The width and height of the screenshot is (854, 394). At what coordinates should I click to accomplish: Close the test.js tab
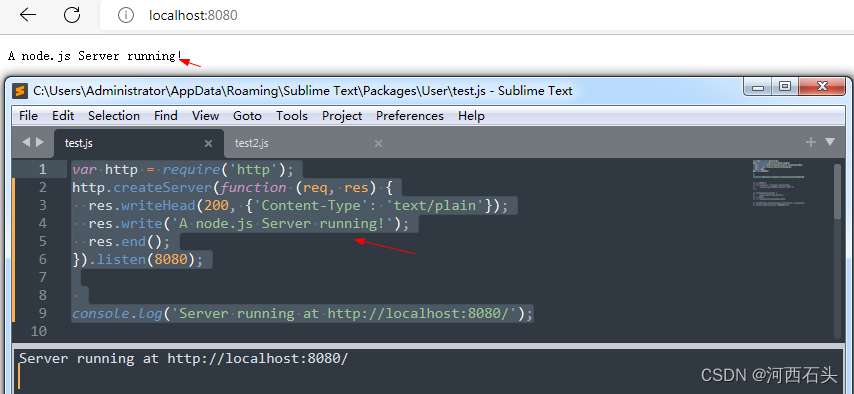point(208,144)
